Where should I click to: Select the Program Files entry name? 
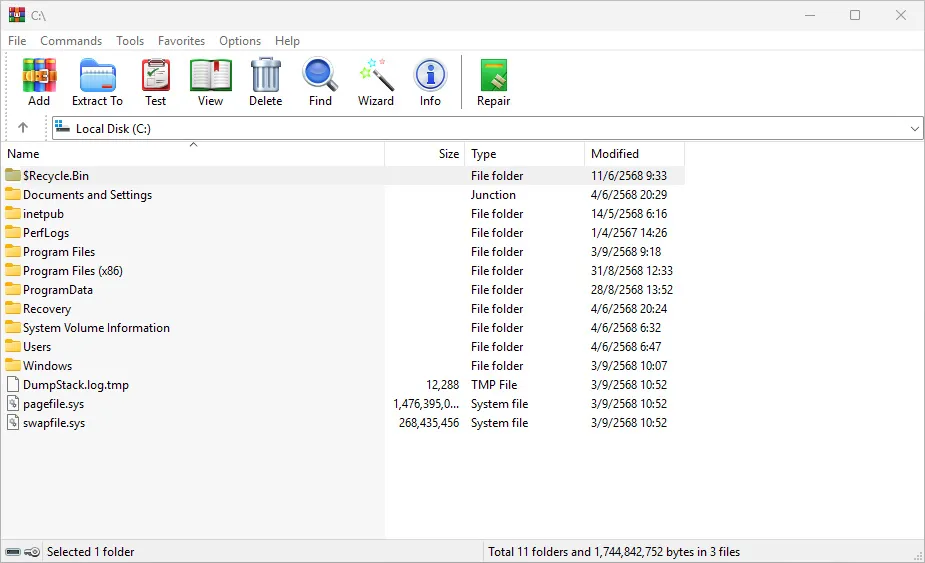(x=59, y=252)
